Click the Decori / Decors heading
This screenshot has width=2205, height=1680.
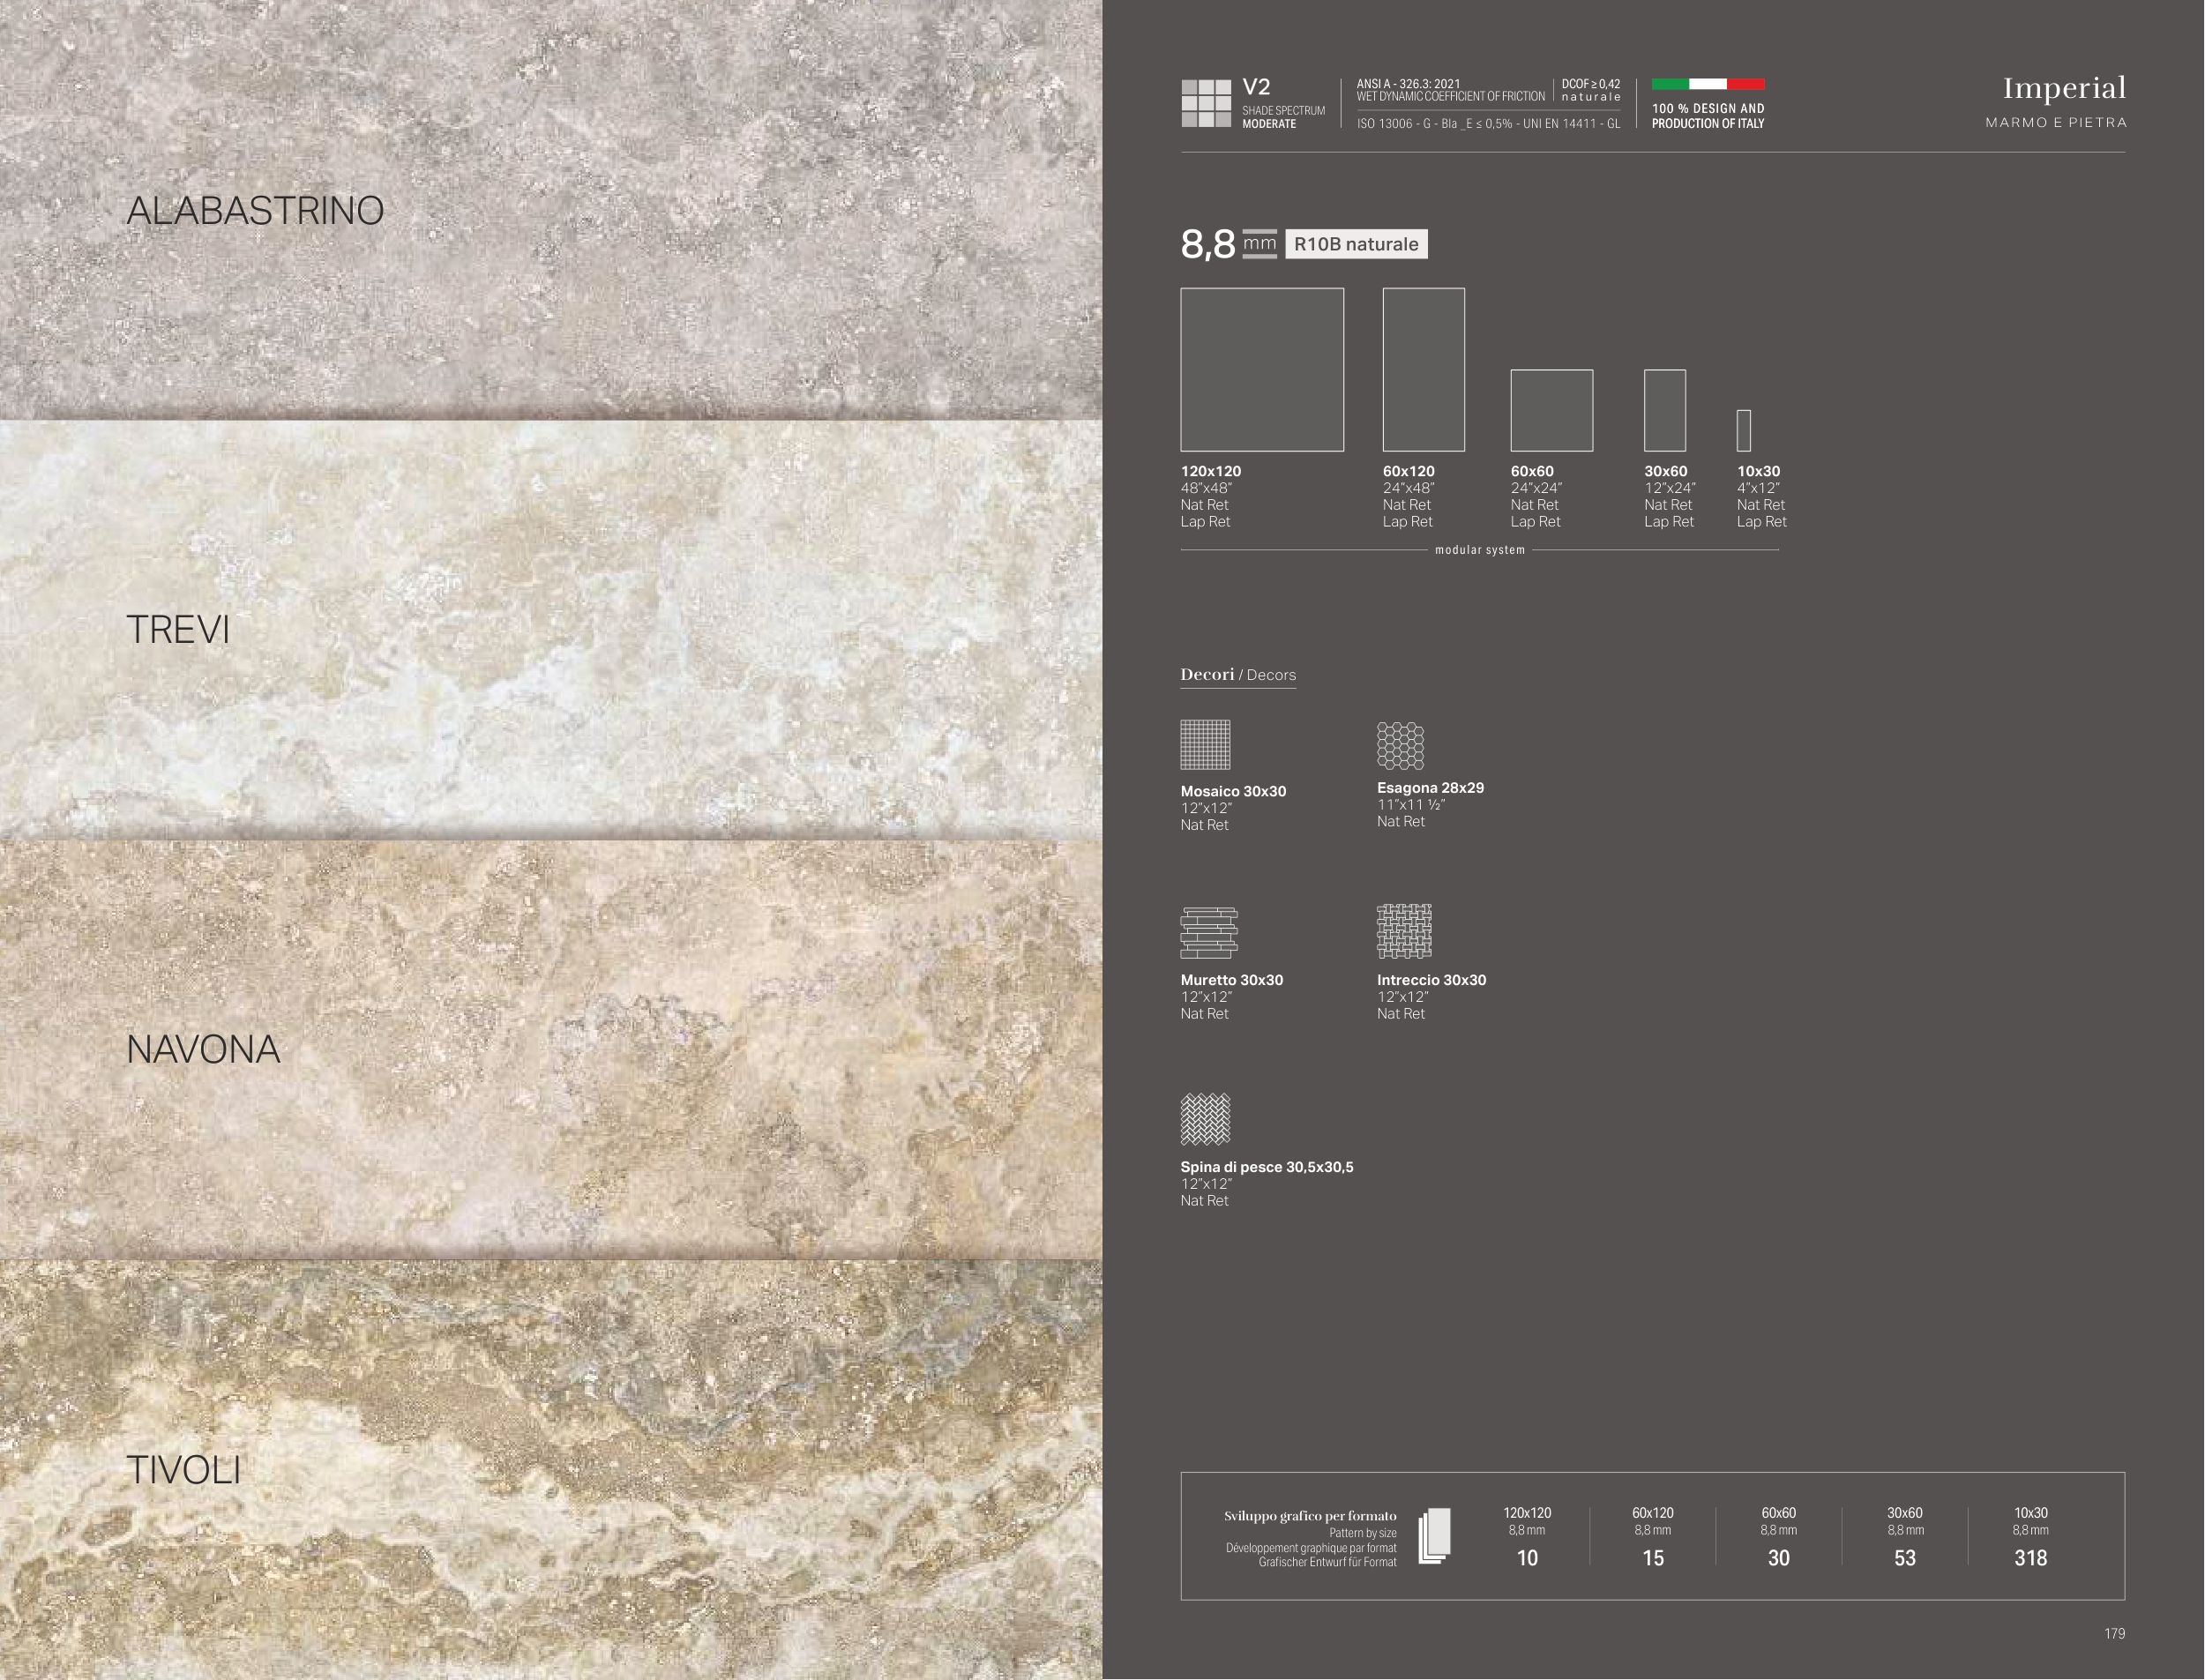click(x=1238, y=675)
